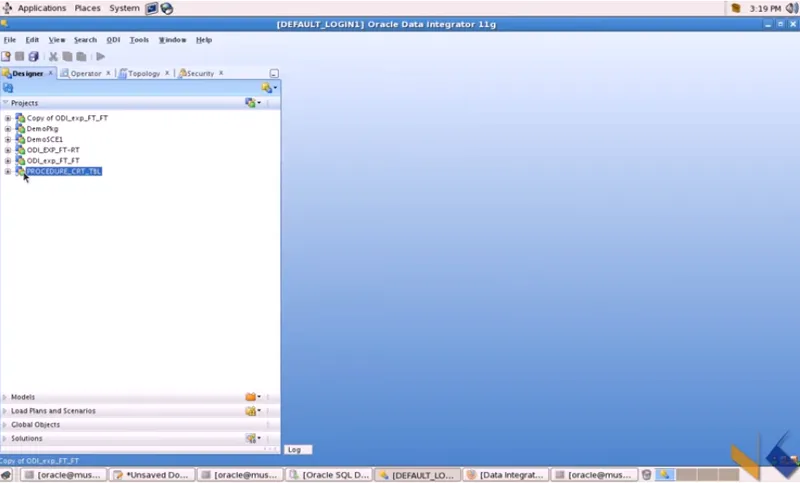Open the Search menu
The width and height of the screenshot is (800, 483).
click(x=85, y=40)
